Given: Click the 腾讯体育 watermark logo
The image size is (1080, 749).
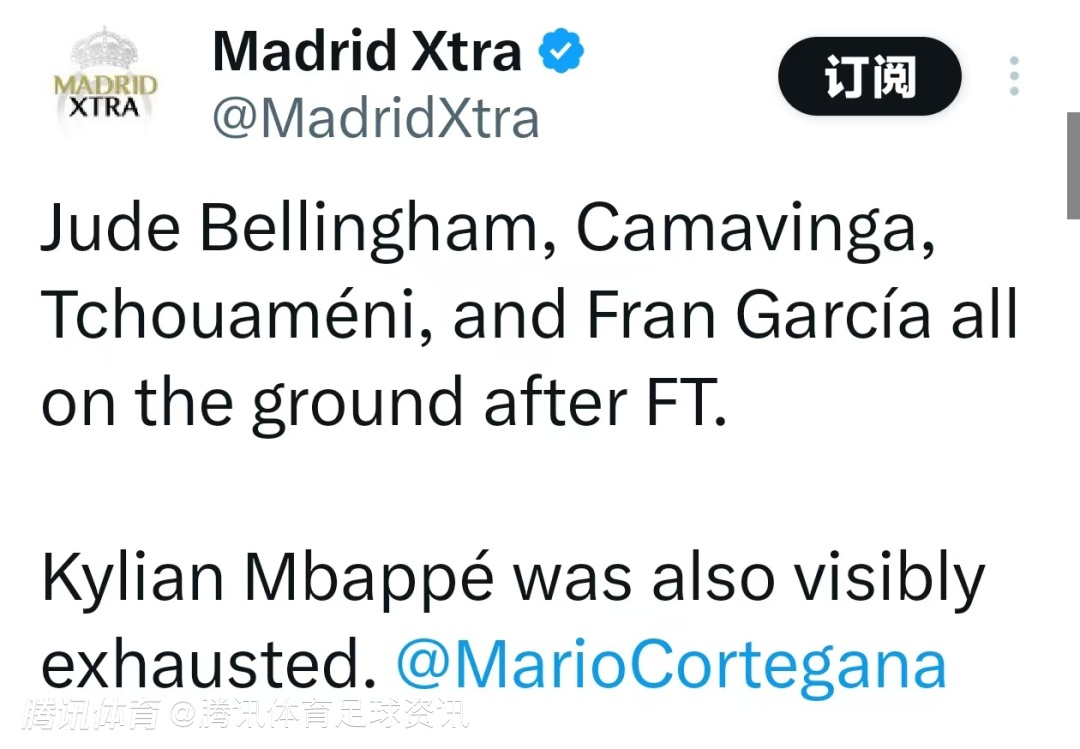Looking at the screenshot, I should click(94, 714).
